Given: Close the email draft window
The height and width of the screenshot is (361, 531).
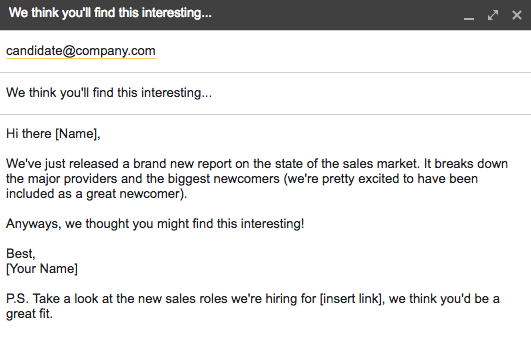Looking at the screenshot, I should click(517, 15).
